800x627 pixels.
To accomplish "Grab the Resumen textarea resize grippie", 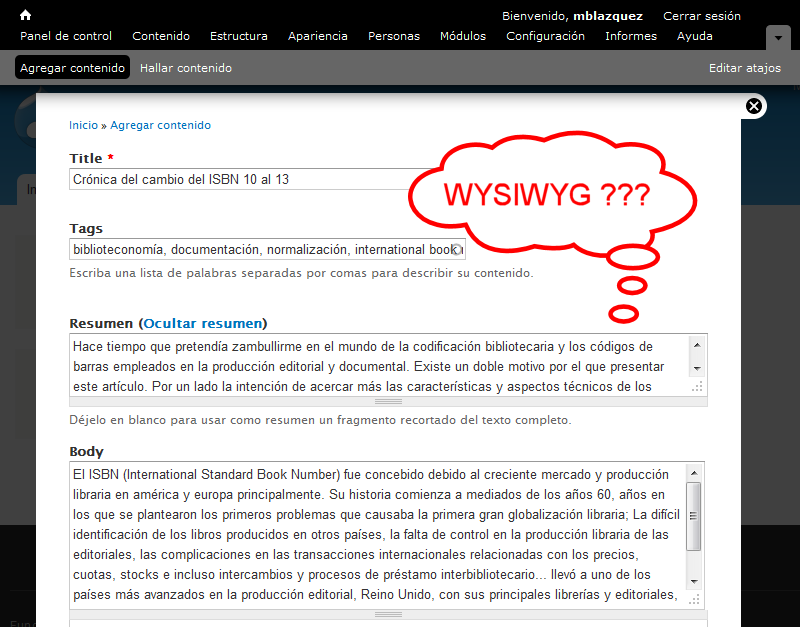I will [x=388, y=401].
